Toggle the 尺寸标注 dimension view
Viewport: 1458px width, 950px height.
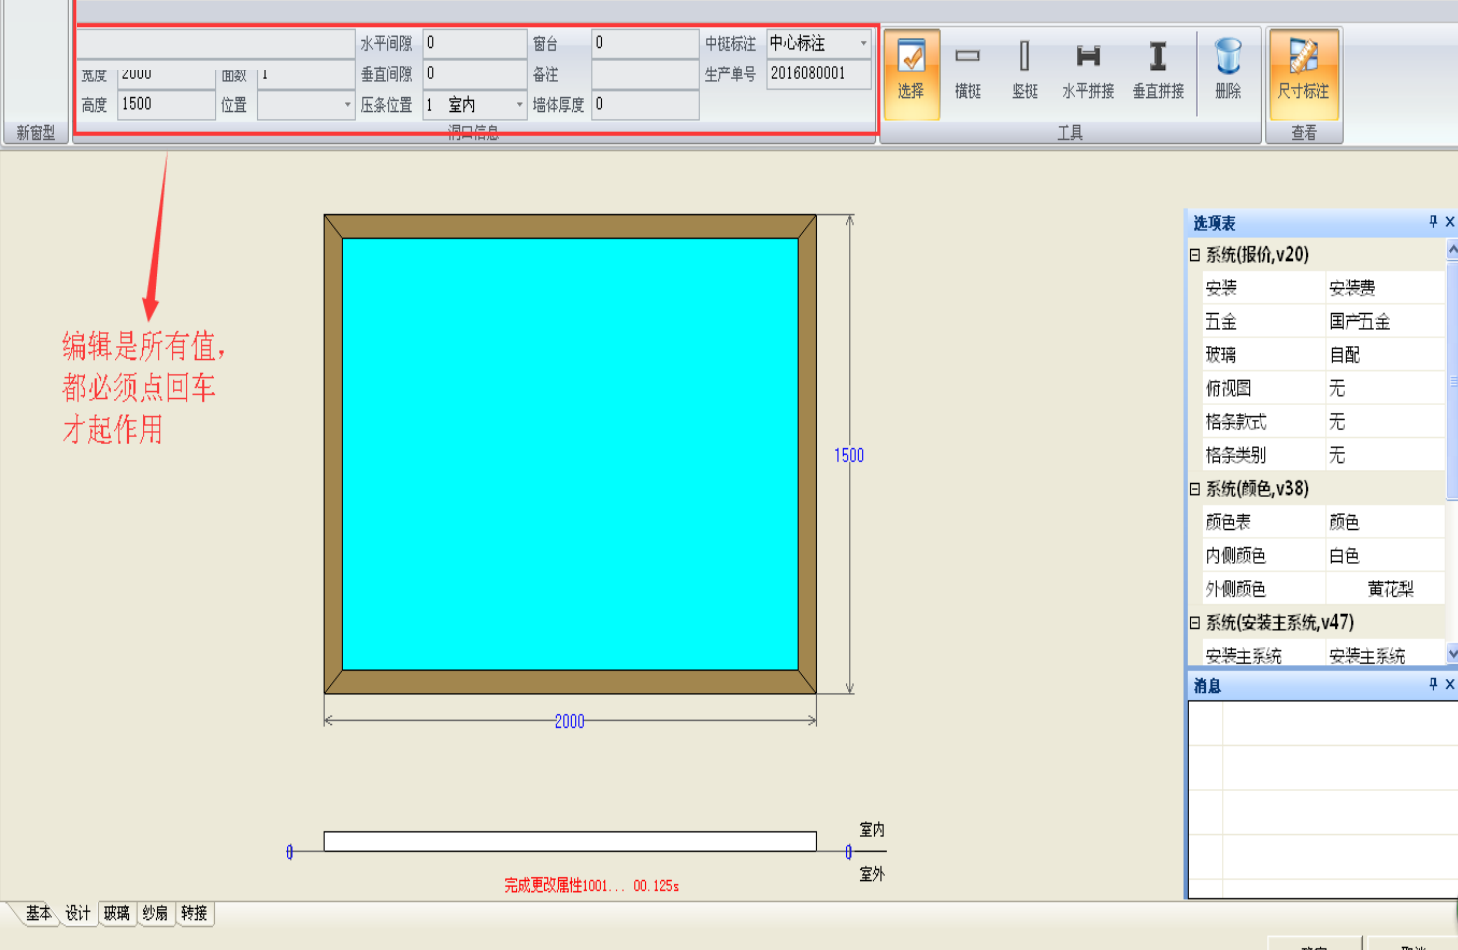point(1303,73)
